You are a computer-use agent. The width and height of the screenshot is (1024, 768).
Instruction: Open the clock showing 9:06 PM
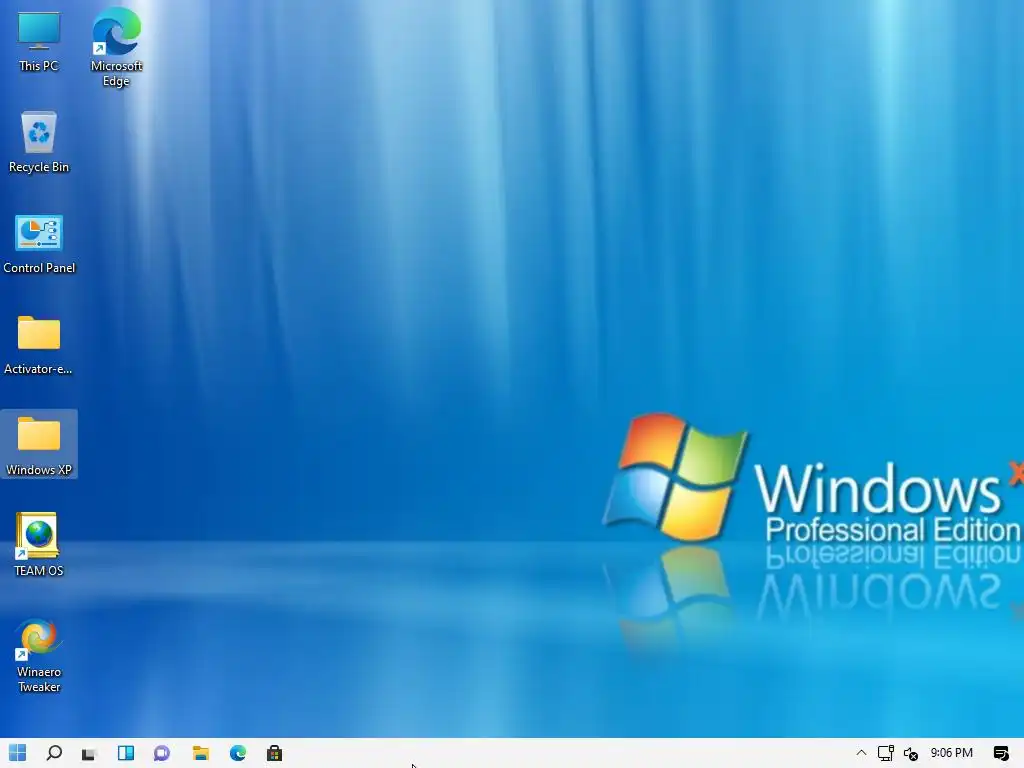click(x=952, y=753)
